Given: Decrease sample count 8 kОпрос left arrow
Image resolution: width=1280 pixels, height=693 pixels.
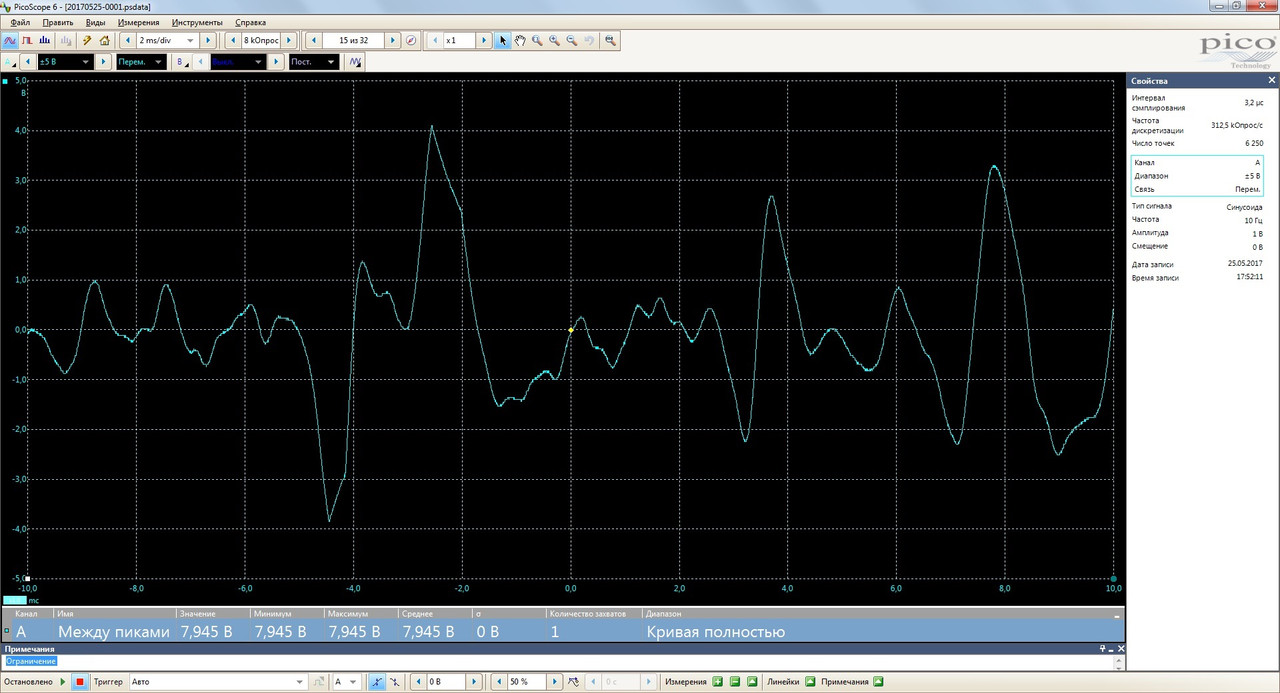Looking at the screenshot, I should [x=233, y=40].
